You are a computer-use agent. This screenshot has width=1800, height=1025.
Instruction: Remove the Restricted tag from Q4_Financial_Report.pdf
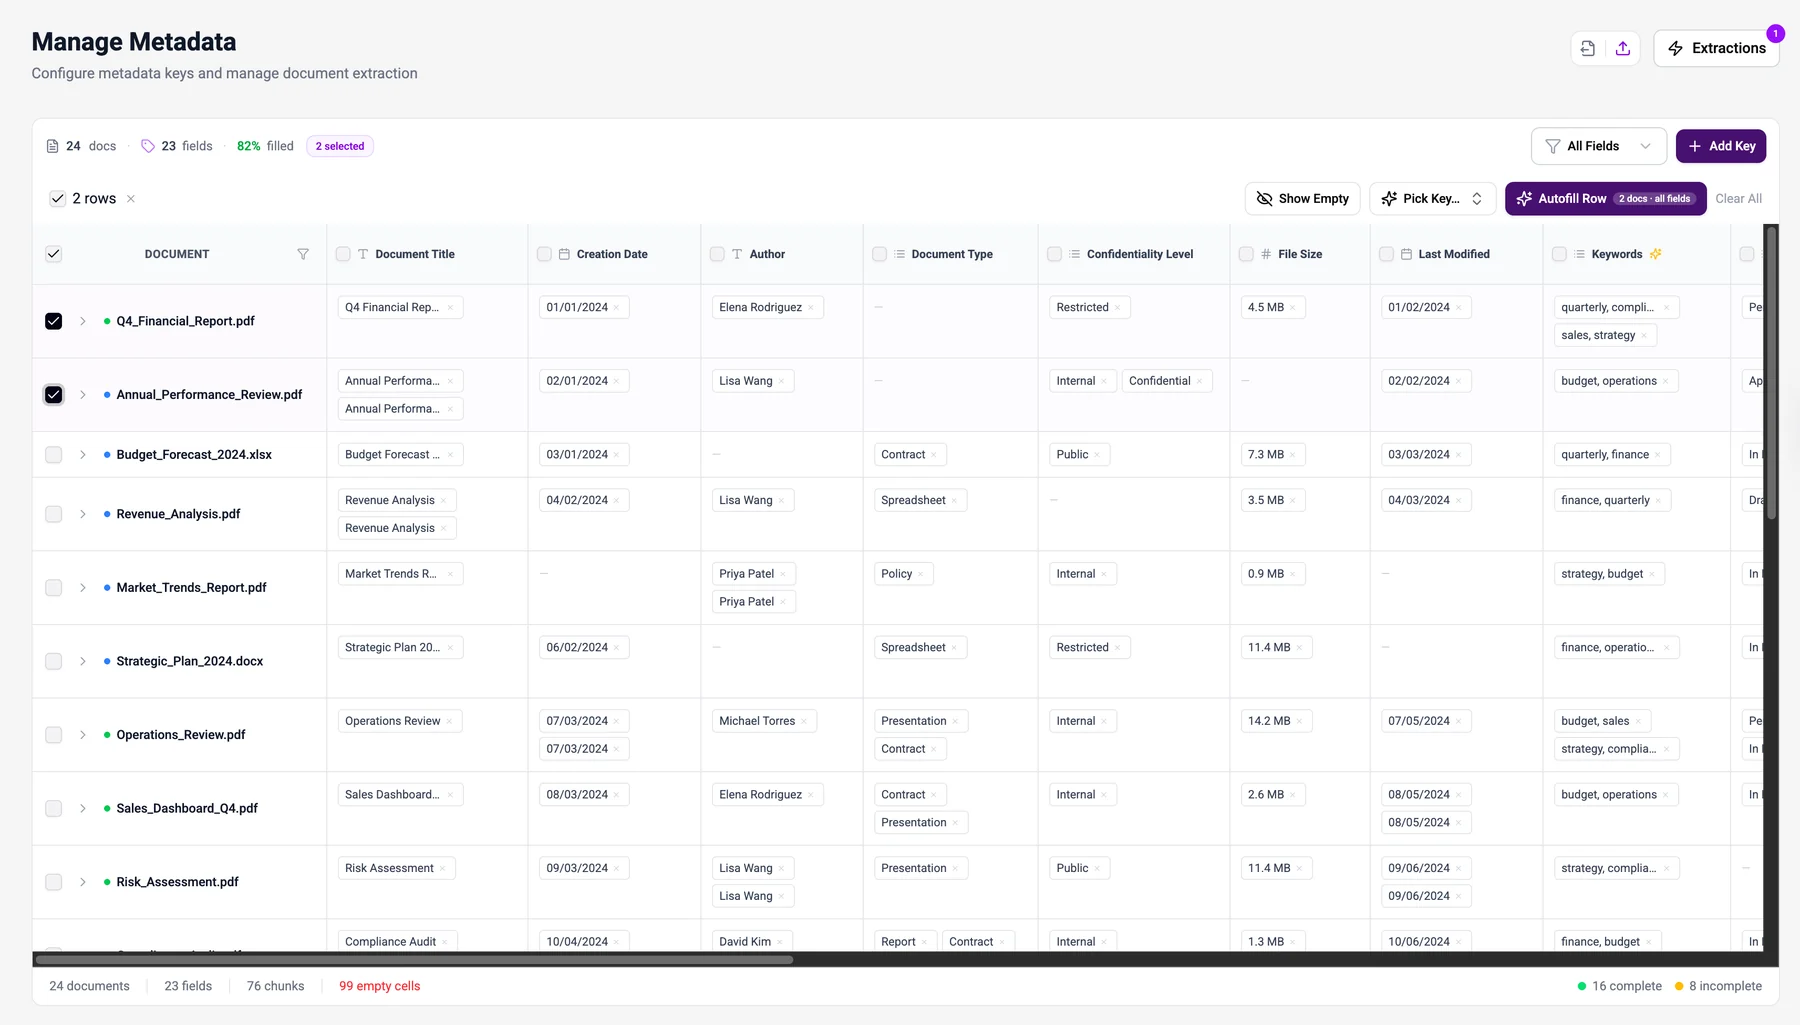click(x=1118, y=308)
